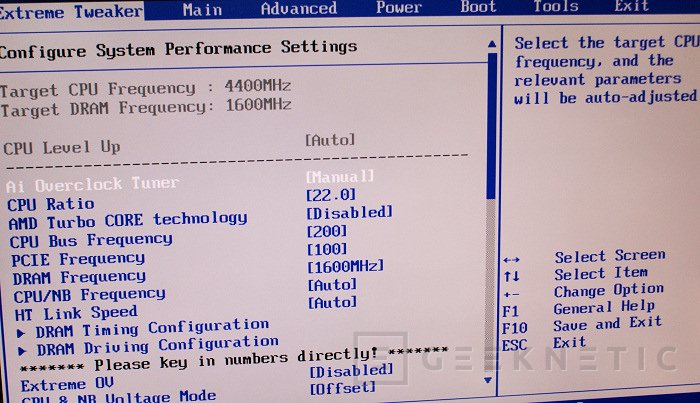Select PCIE Frequency value 100
The height and width of the screenshot is (403, 700).
coord(327,249)
